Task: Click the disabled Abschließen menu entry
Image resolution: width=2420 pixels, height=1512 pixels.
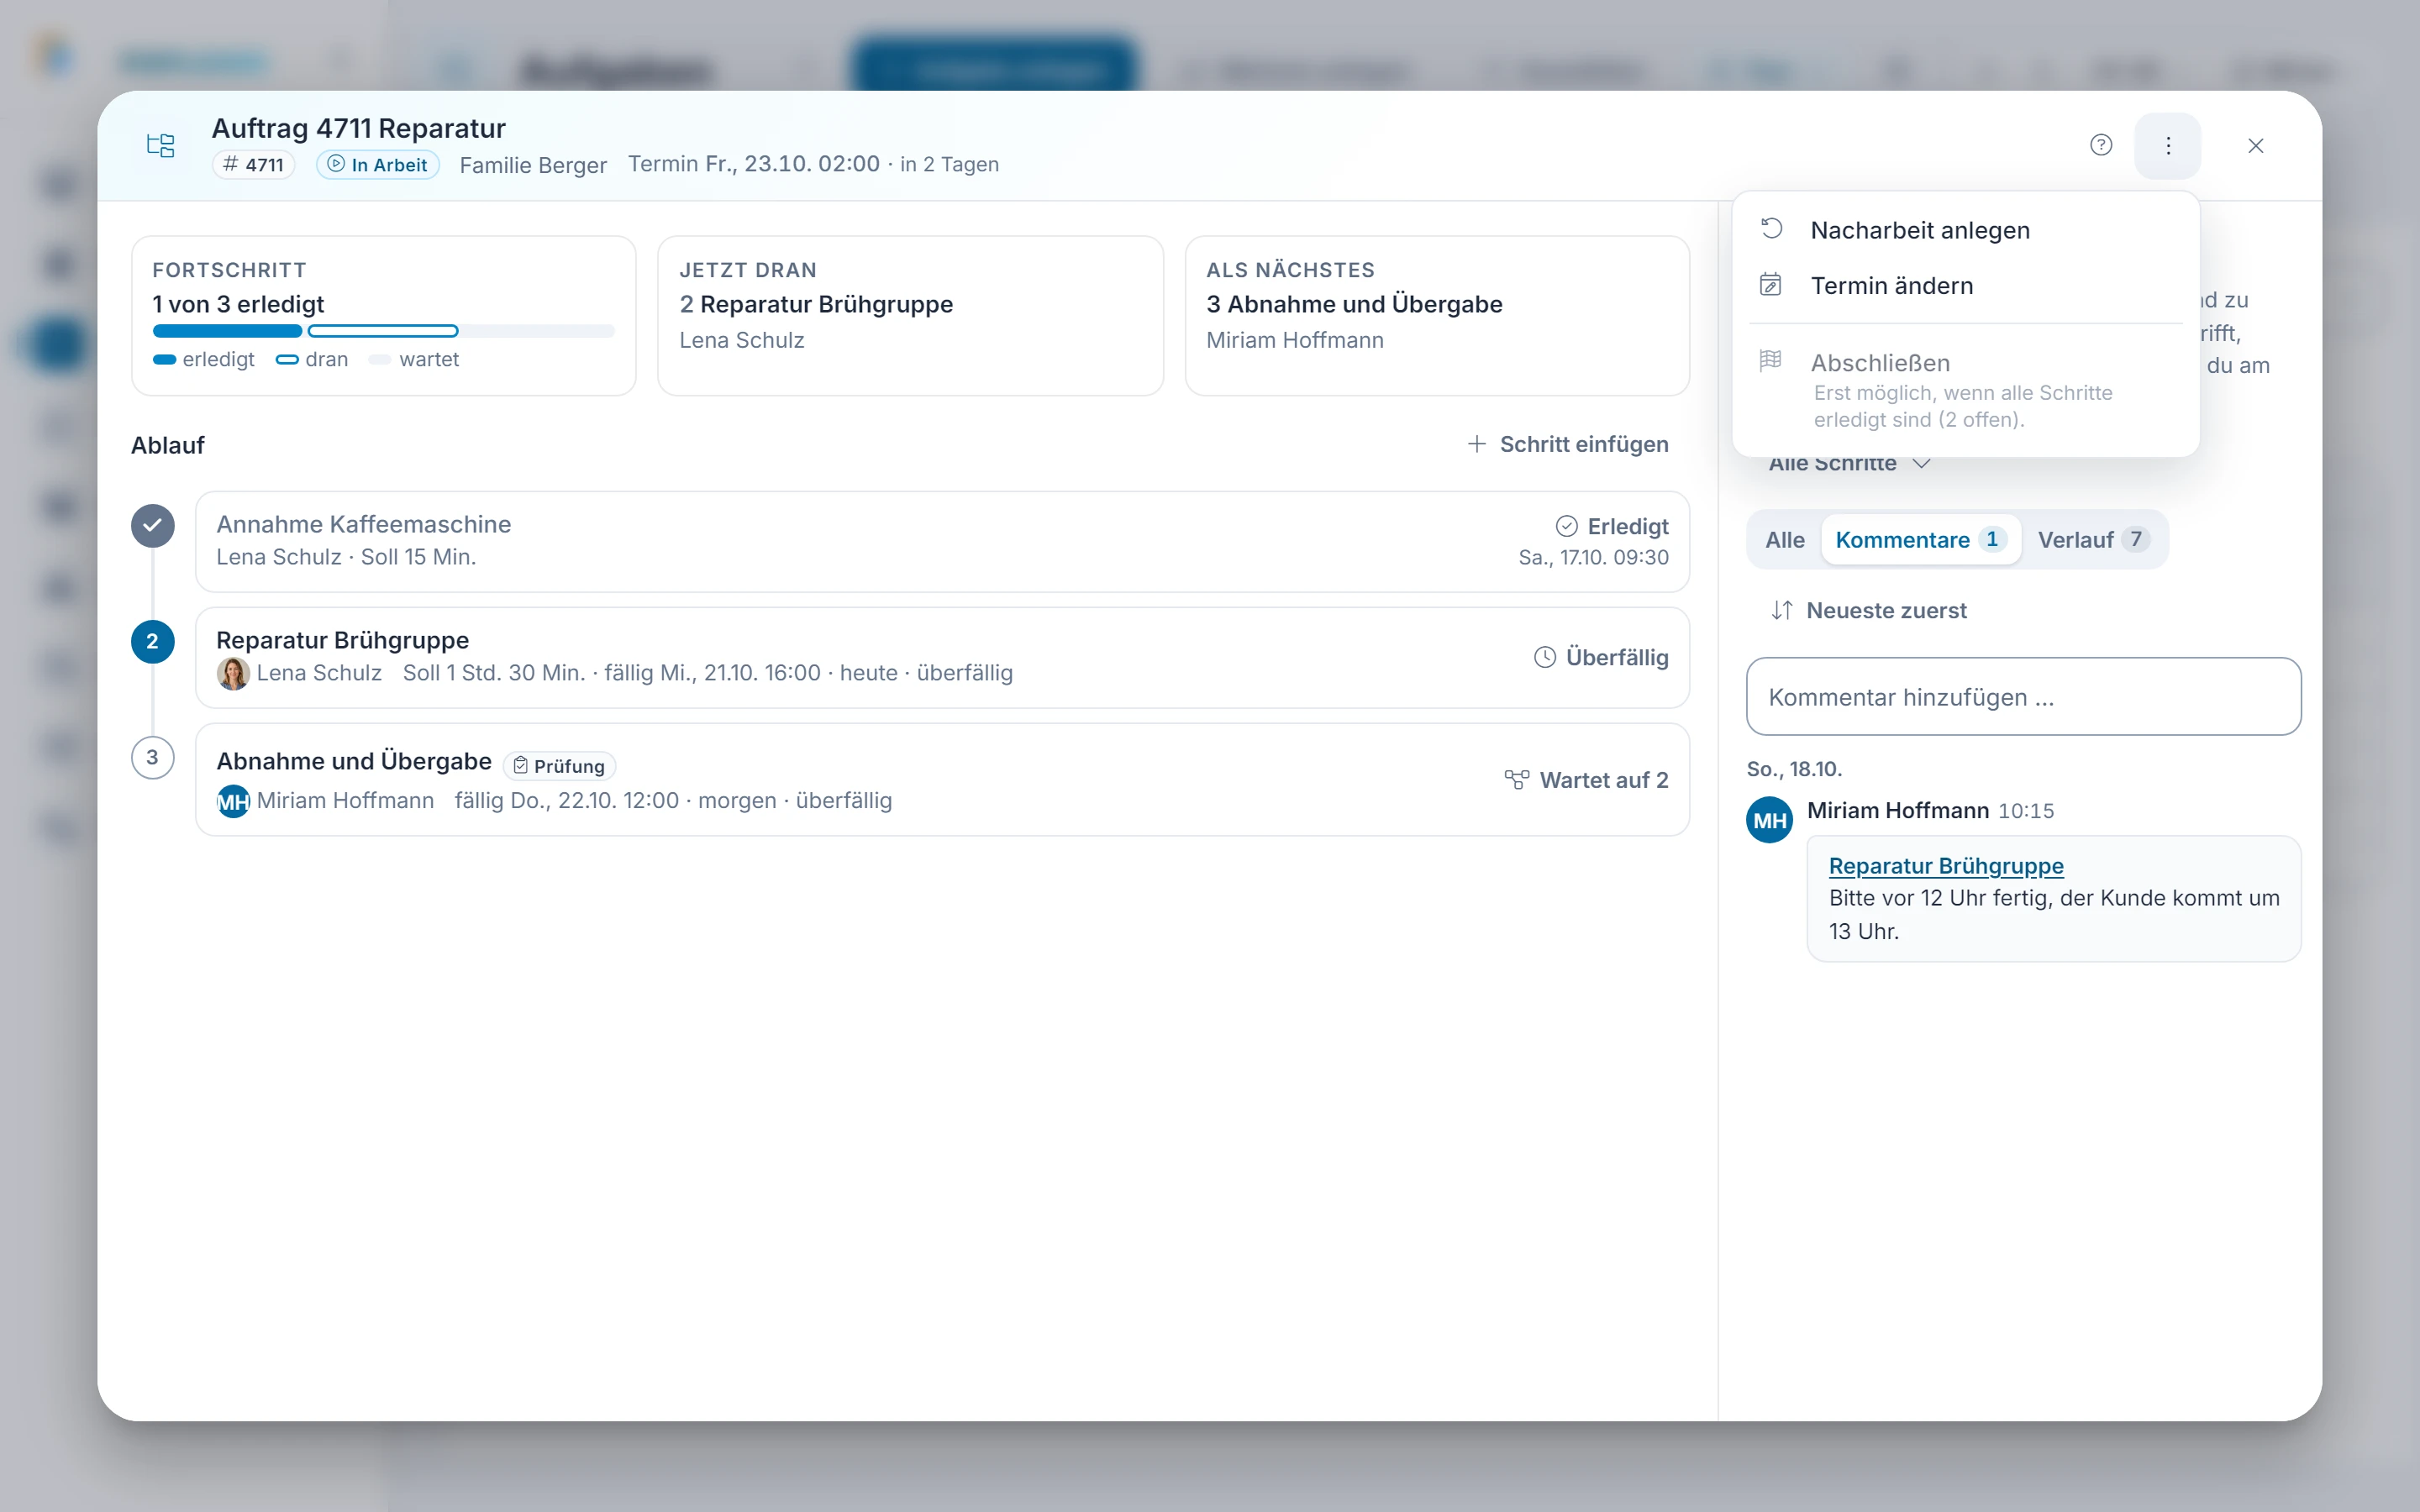Action: click(x=1965, y=390)
